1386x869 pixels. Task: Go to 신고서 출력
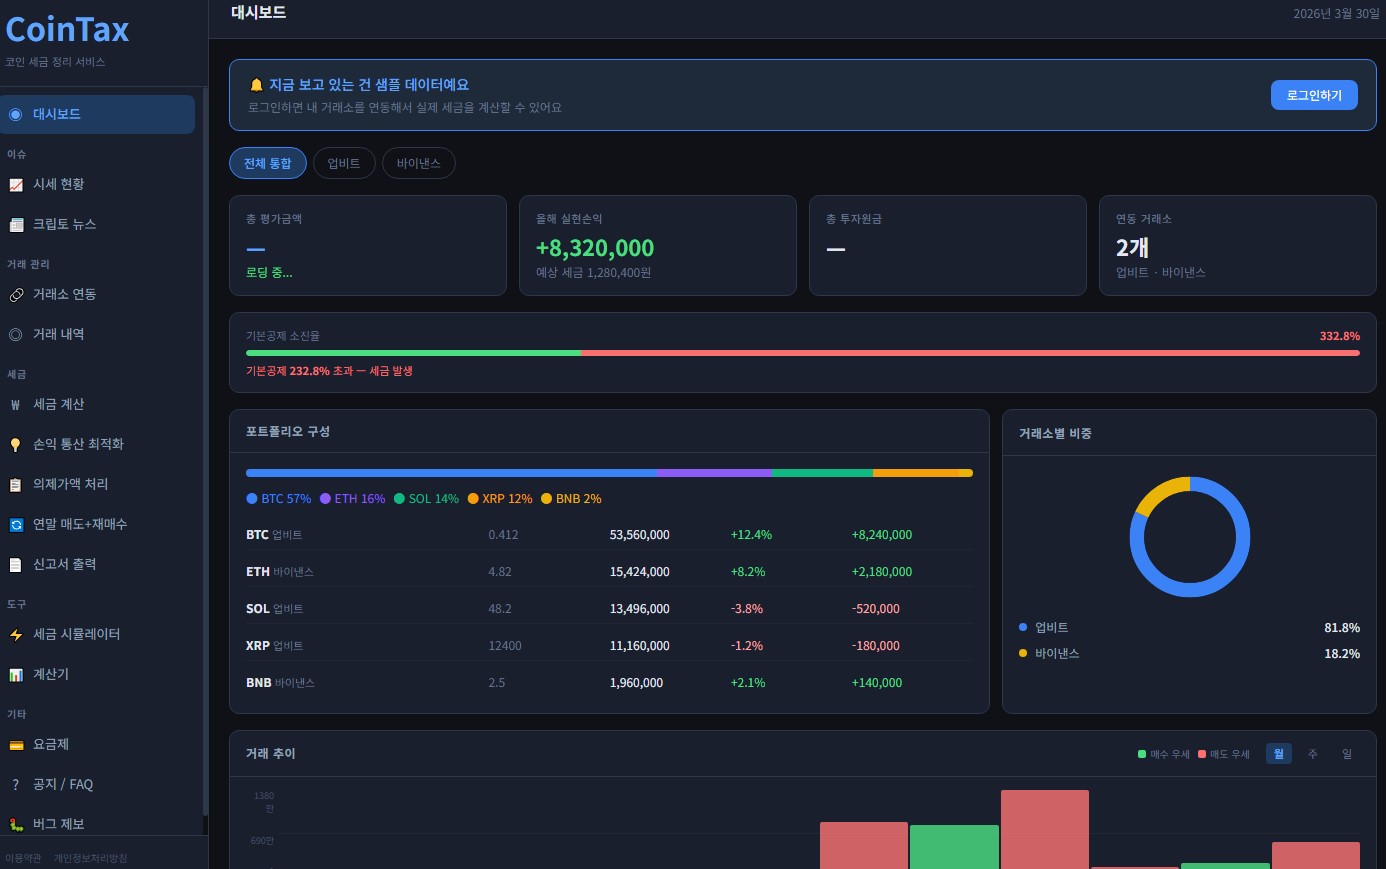(98, 564)
